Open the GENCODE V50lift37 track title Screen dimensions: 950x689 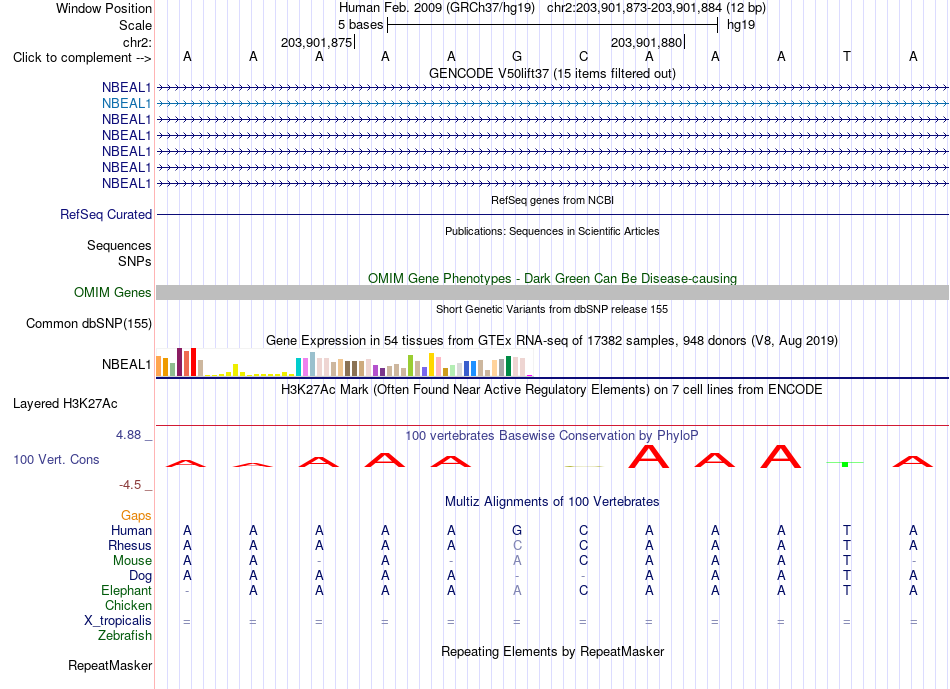[x=552, y=73]
